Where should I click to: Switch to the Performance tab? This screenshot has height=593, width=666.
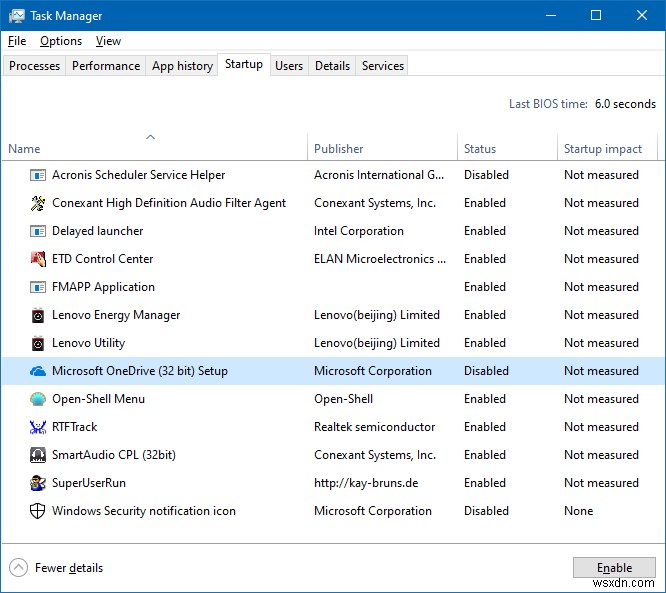106,66
